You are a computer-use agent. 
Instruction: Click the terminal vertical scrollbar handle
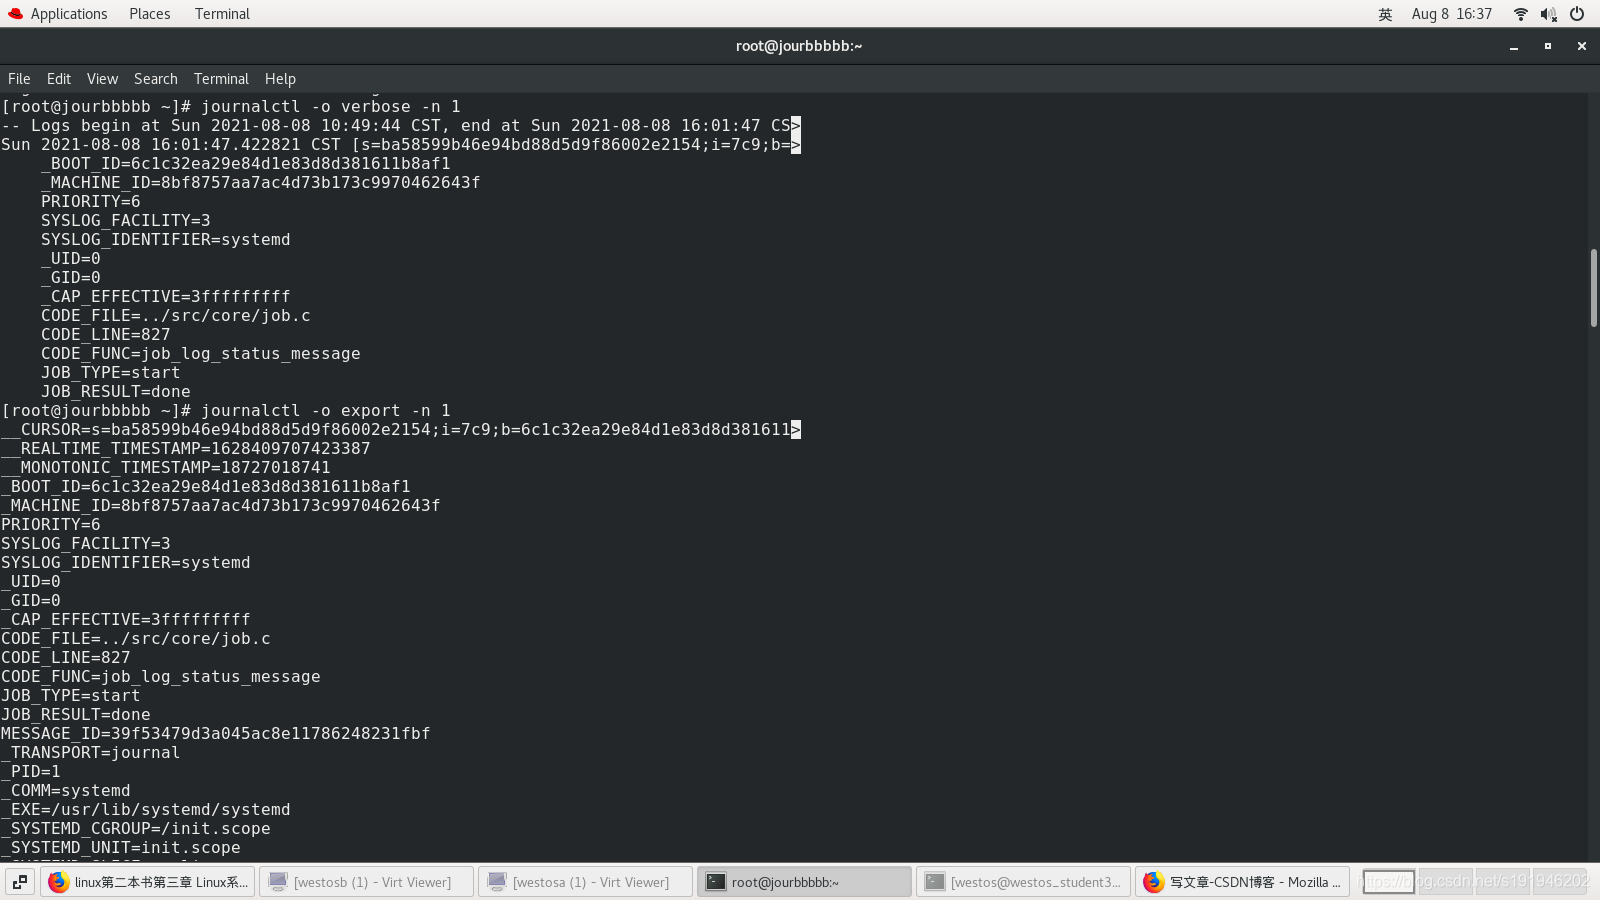[x=1594, y=288]
